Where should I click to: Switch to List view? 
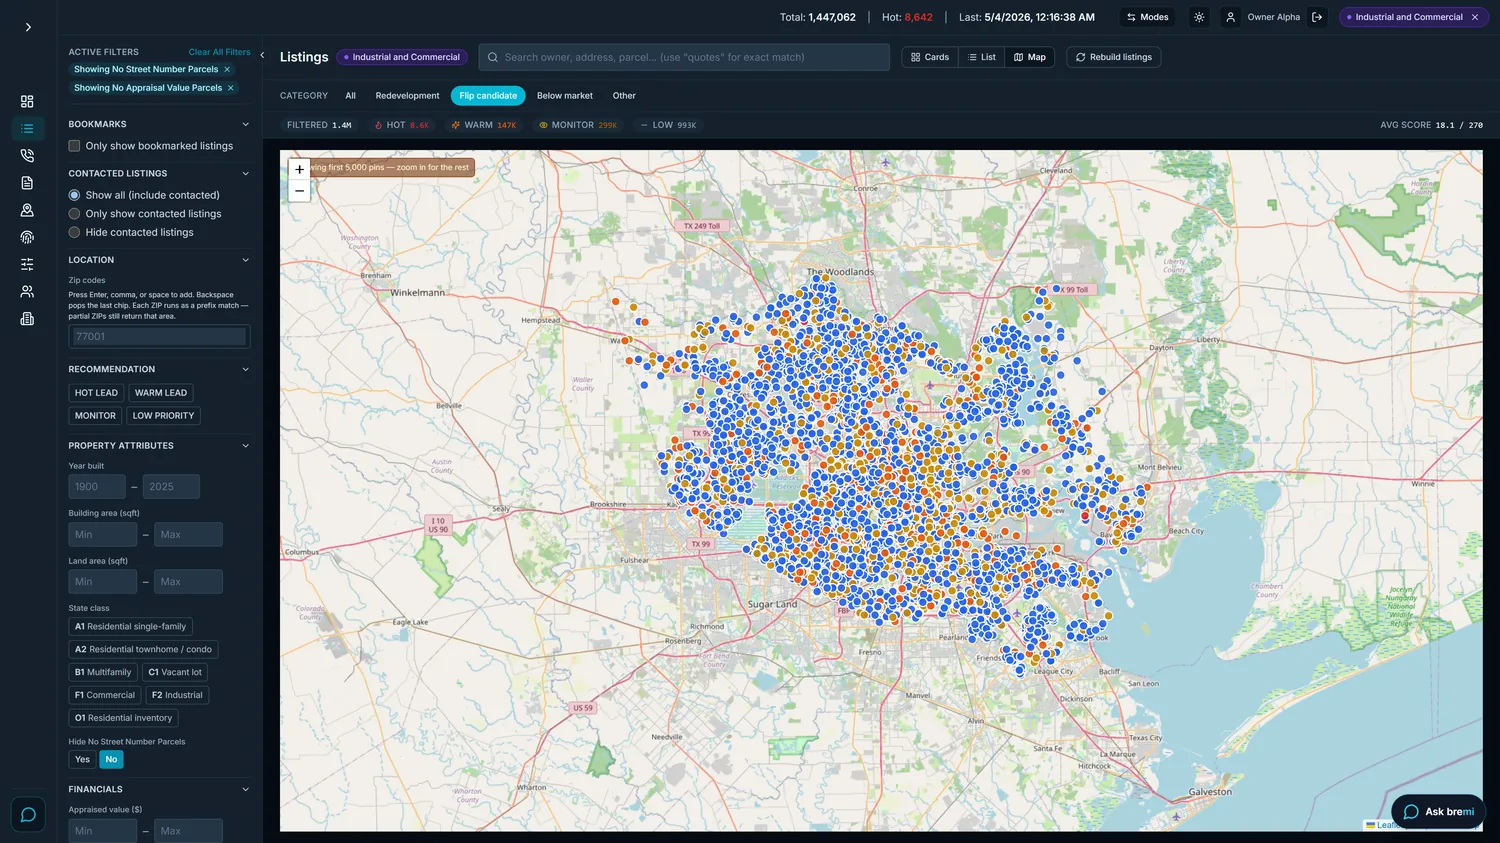pos(981,57)
